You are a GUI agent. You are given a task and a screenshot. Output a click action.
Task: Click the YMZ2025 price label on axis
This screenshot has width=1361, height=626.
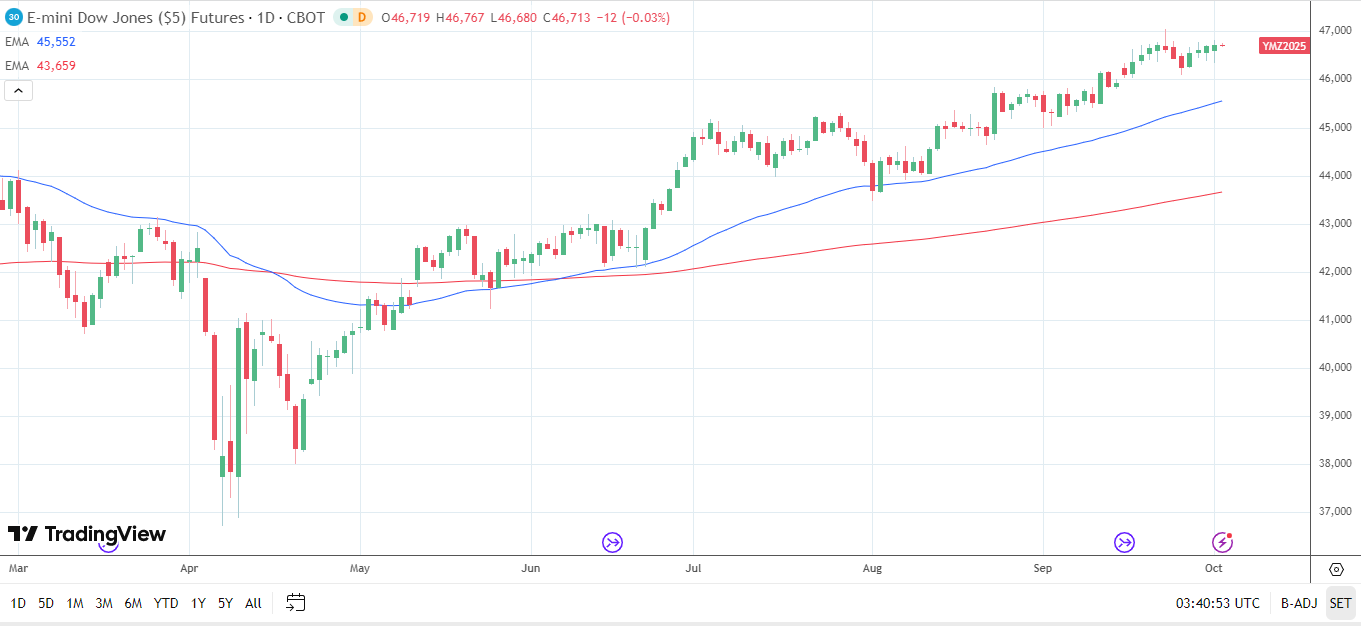coord(1284,46)
